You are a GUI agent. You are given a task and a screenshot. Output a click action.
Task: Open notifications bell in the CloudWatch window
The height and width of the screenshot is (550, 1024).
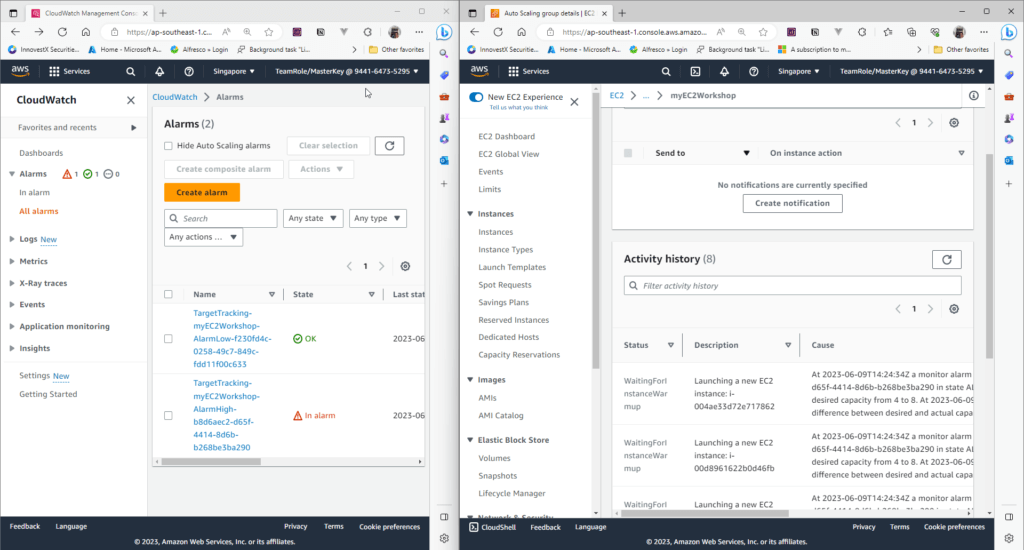click(159, 71)
